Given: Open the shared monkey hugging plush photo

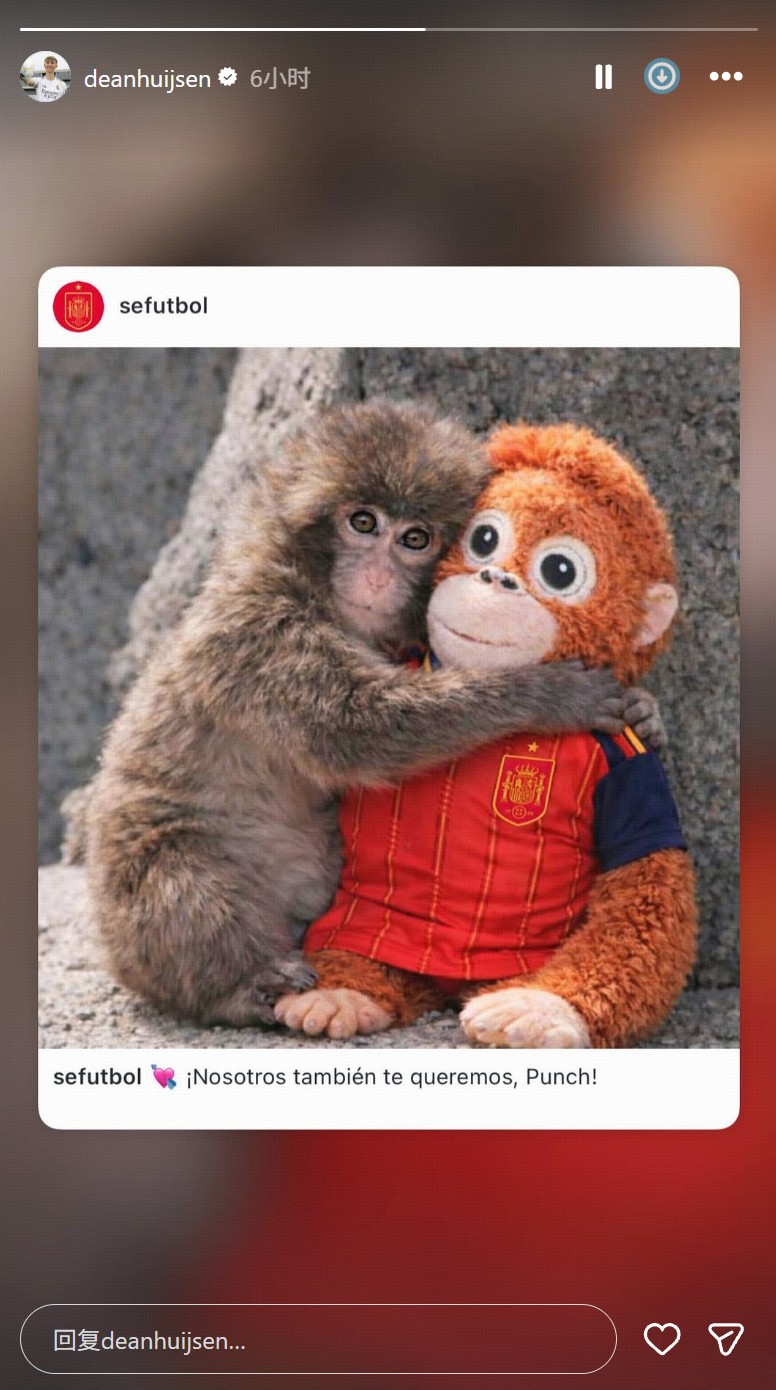Looking at the screenshot, I should pos(389,698).
